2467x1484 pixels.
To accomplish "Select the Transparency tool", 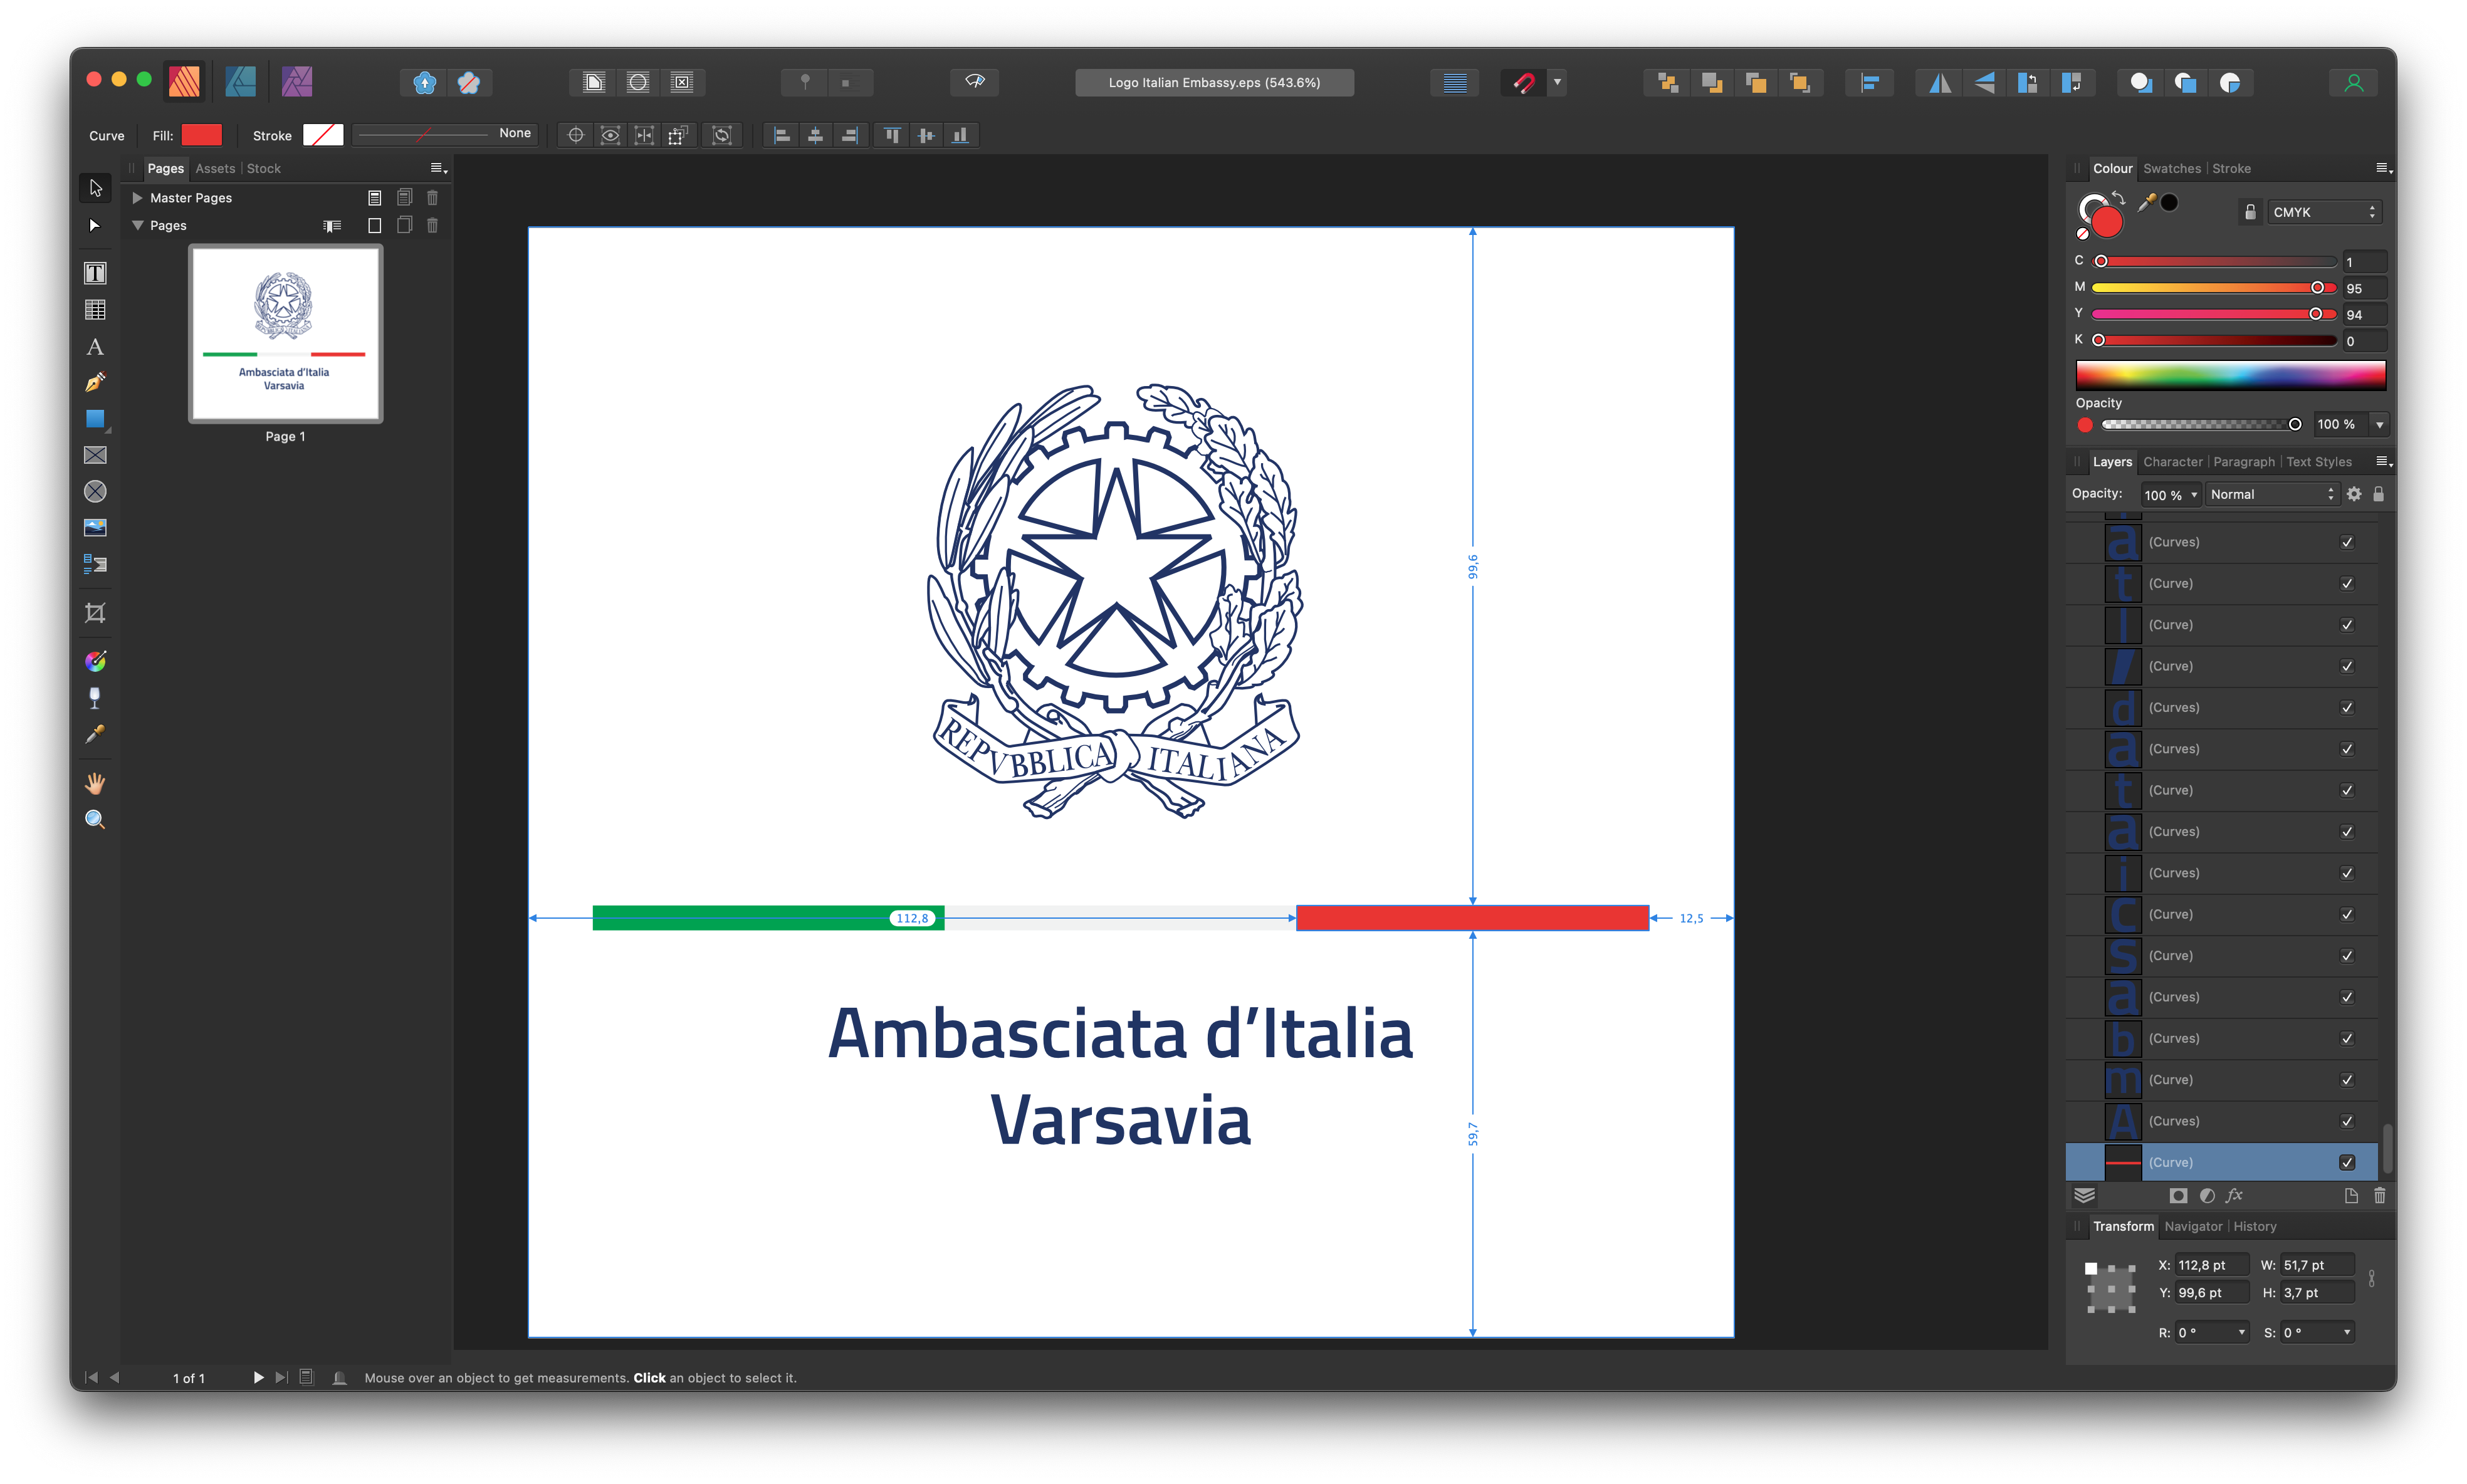I will pos(95,697).
